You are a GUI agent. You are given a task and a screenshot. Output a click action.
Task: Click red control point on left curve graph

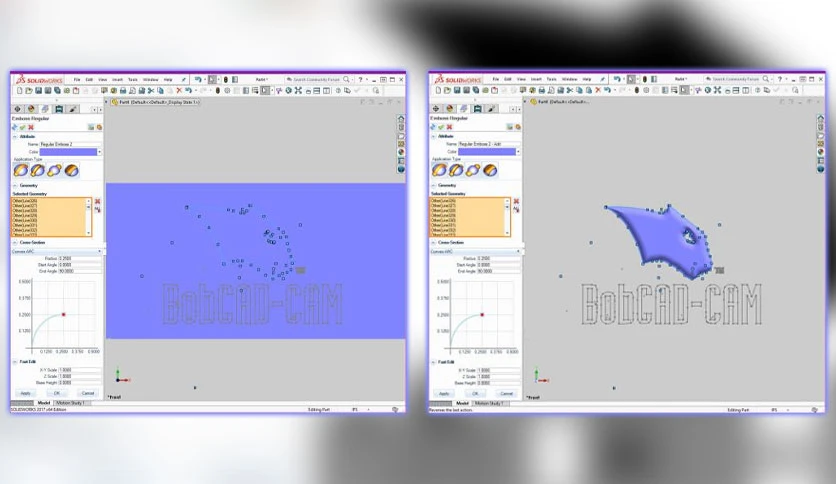[63, 314]
